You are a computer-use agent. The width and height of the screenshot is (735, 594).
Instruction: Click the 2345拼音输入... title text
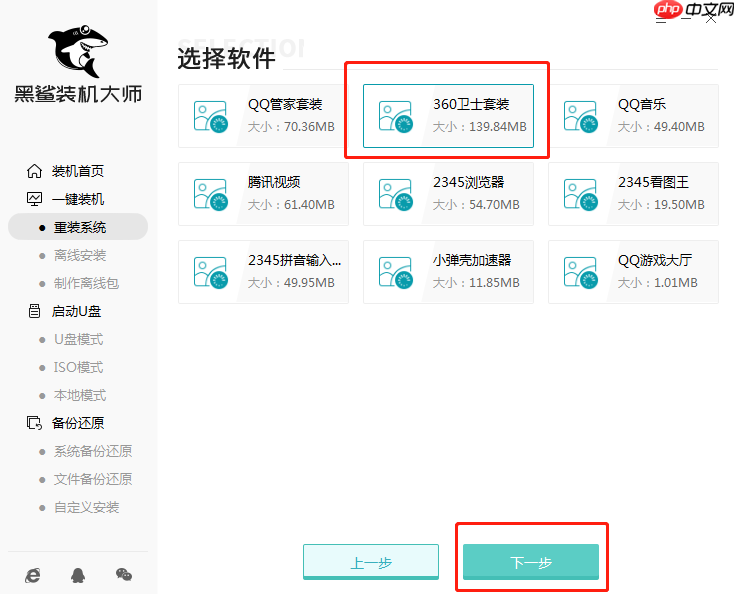click(x=294, y=260)
